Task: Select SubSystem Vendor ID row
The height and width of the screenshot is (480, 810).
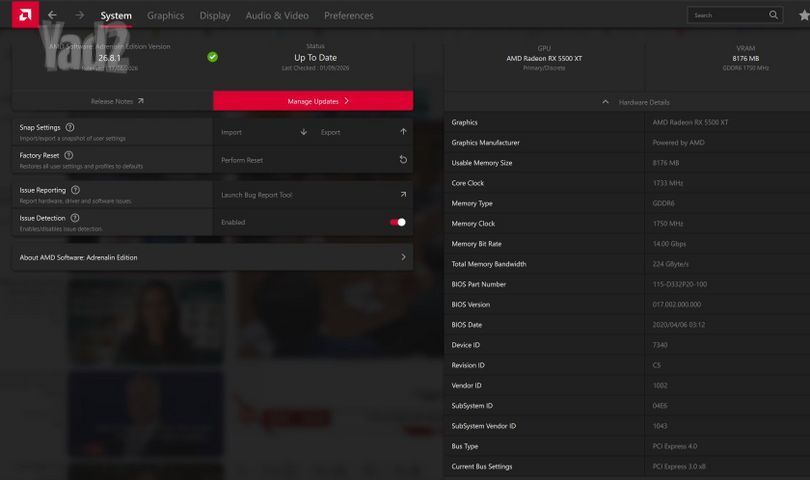Action: [627, 426]
